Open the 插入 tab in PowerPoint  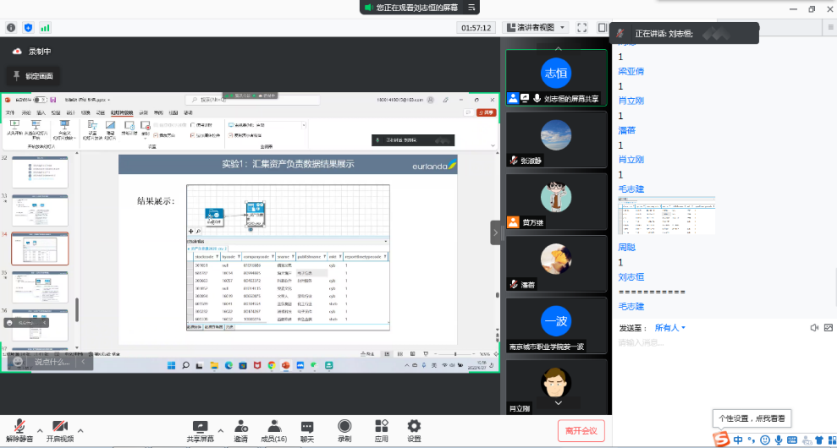point(41,113)
